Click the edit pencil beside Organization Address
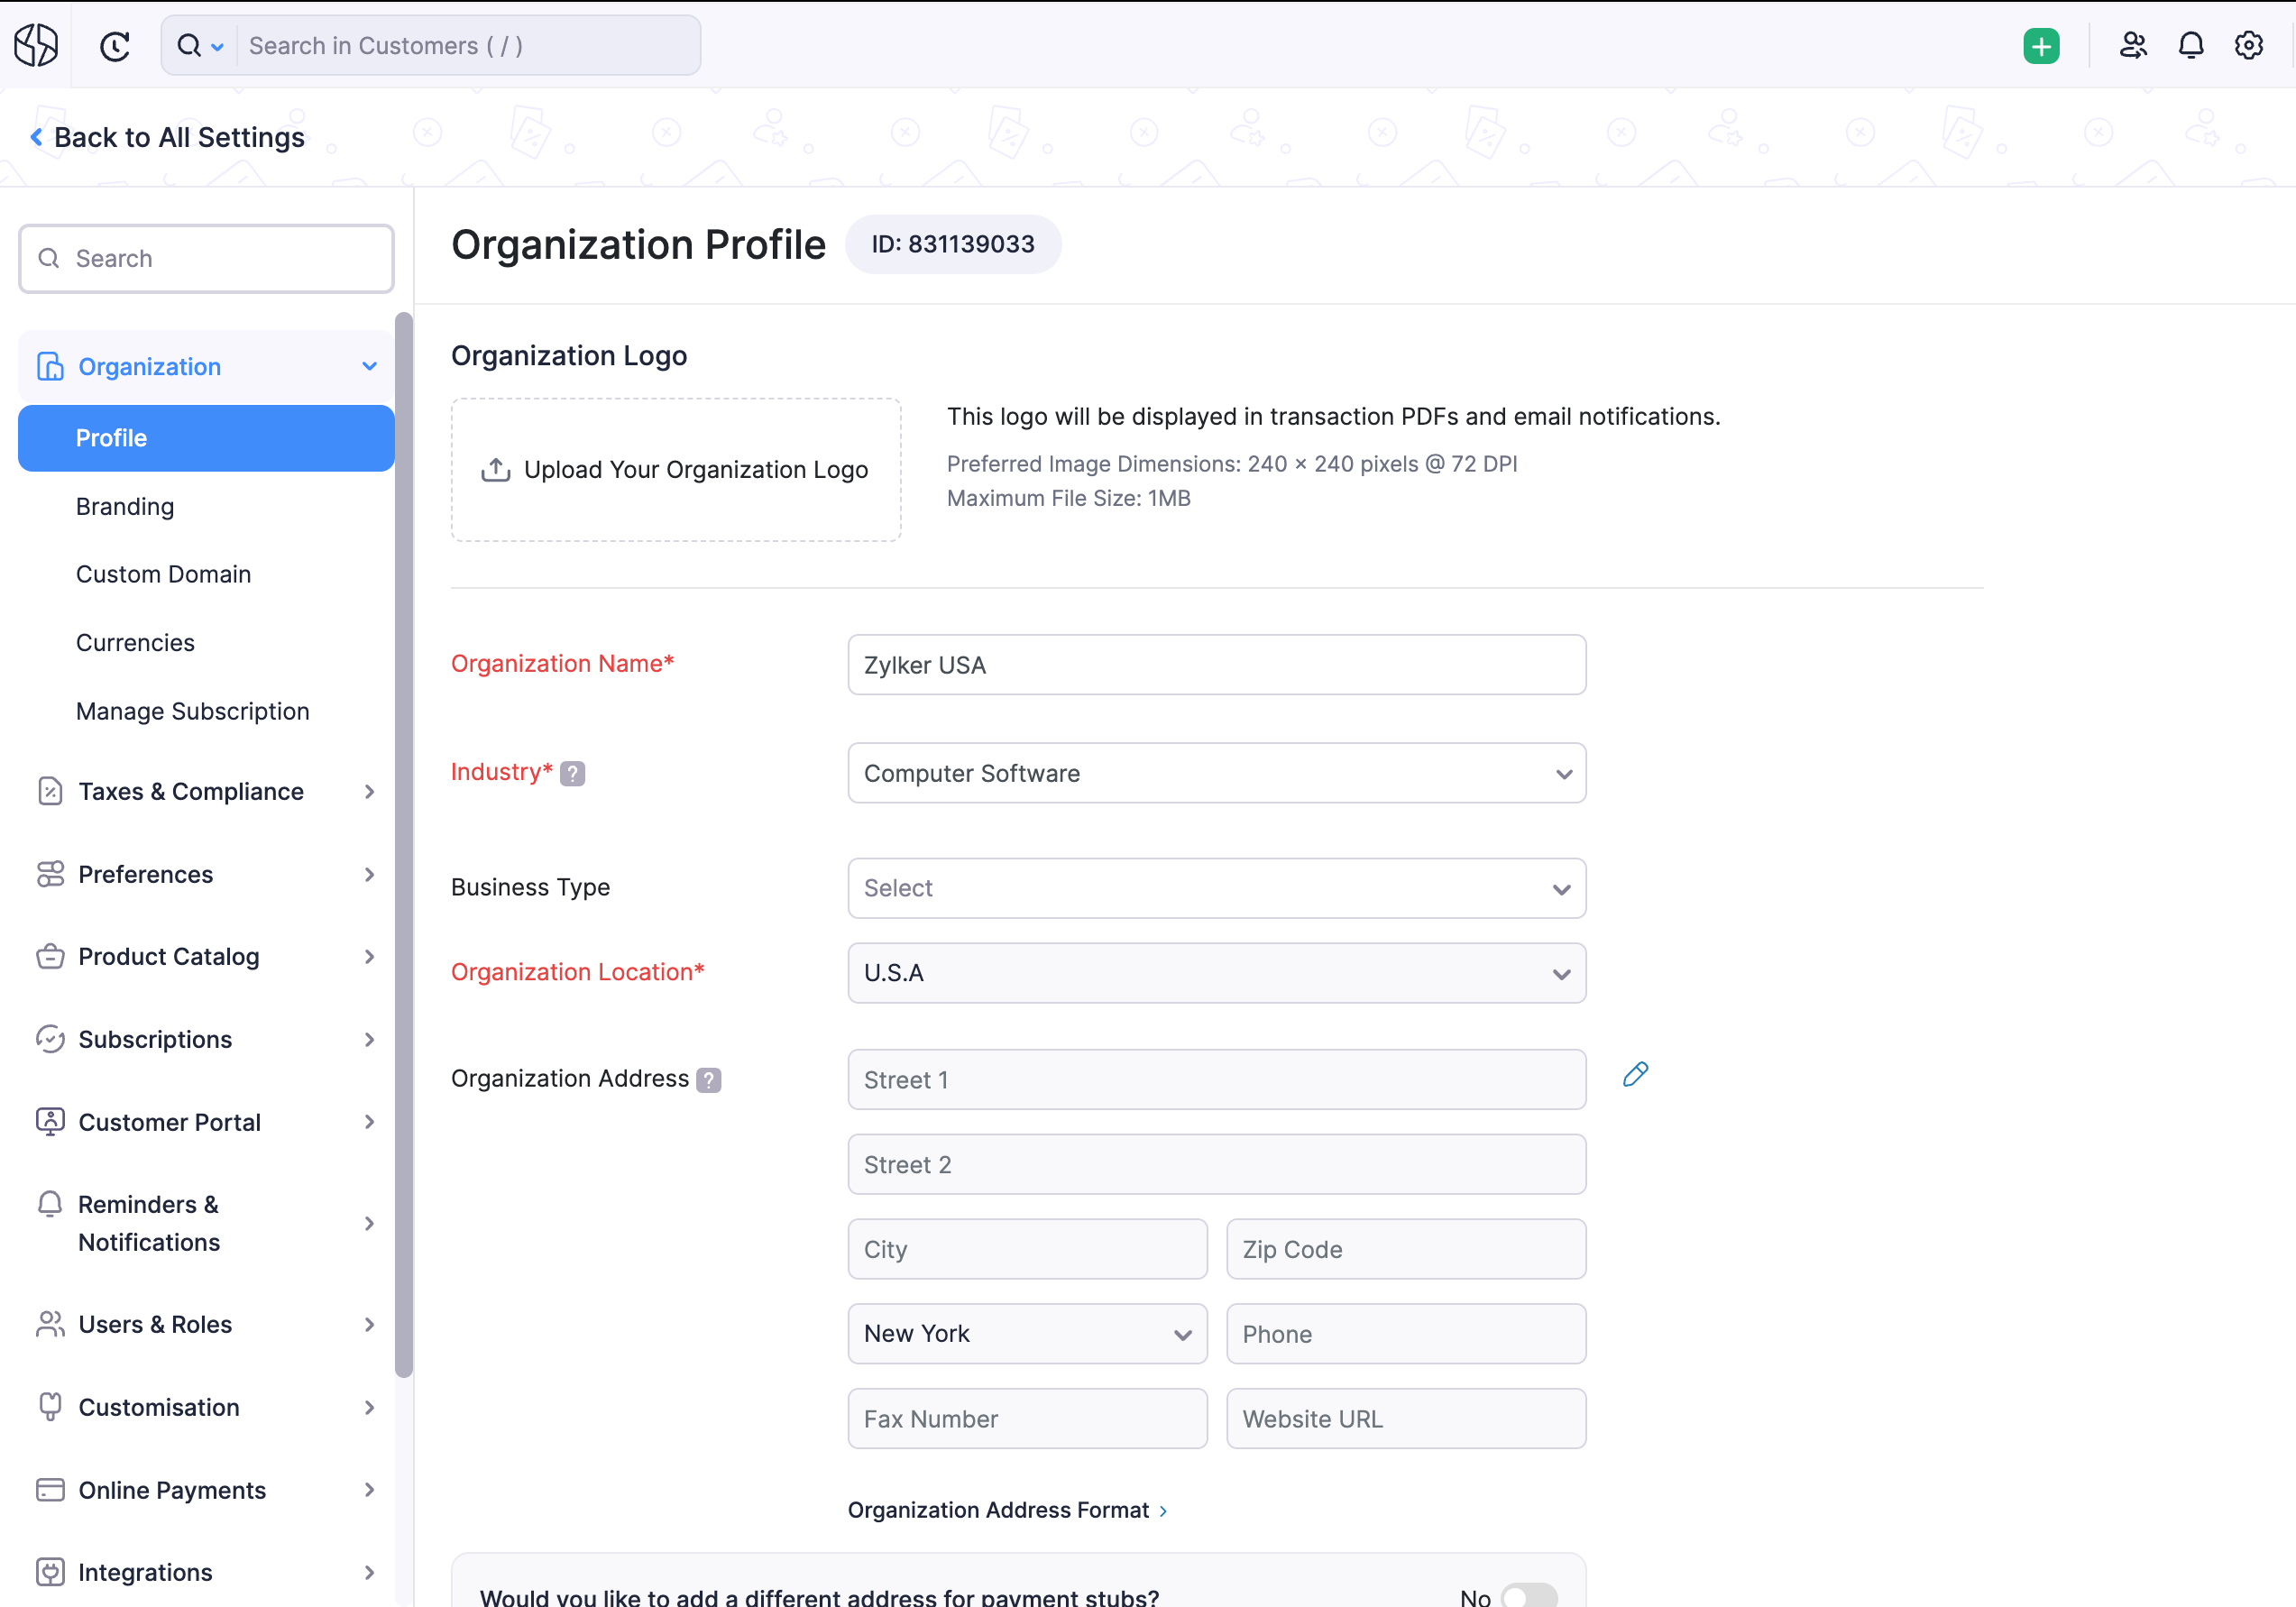This screenshot has width=2296, height=1607. click(x=1635, y=1074)
